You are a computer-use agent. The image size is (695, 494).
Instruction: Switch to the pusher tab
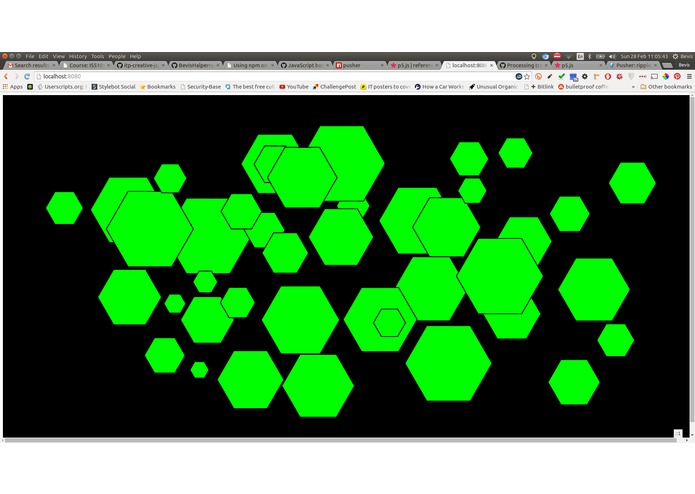[x=359, y=65]
